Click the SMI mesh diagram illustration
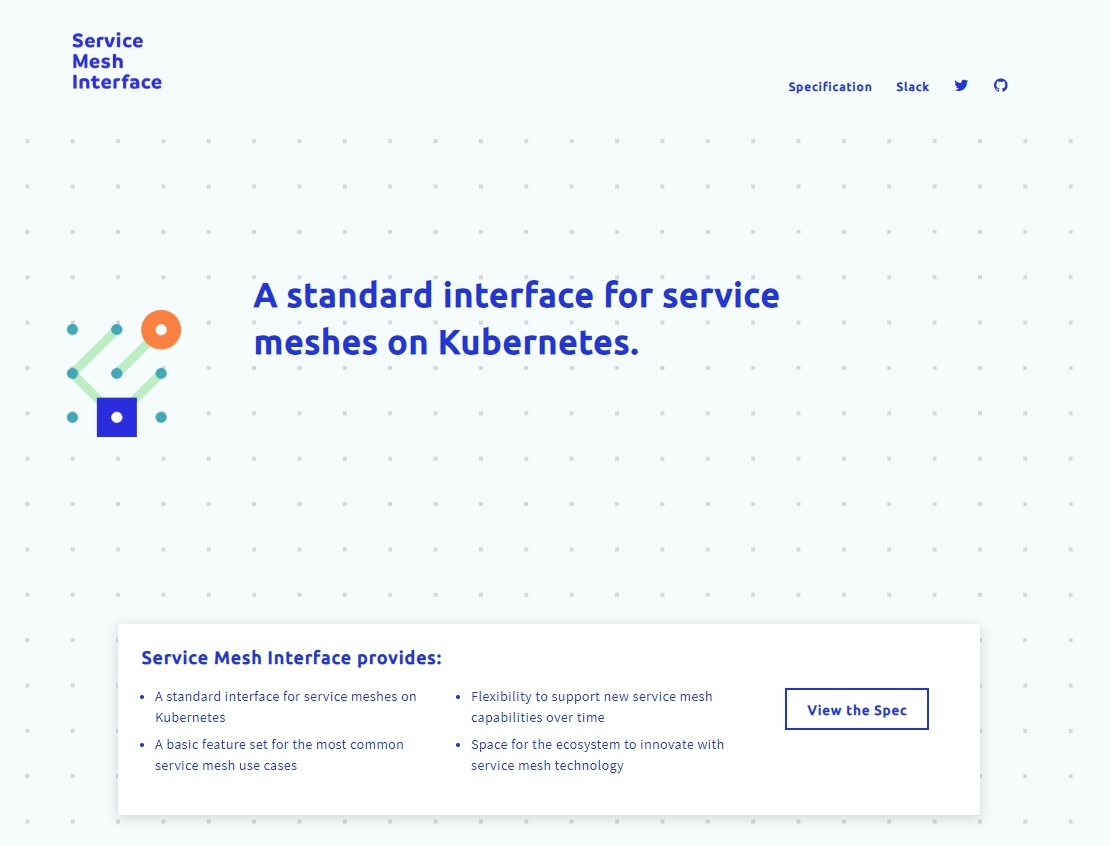 click(x=124, y=373)
